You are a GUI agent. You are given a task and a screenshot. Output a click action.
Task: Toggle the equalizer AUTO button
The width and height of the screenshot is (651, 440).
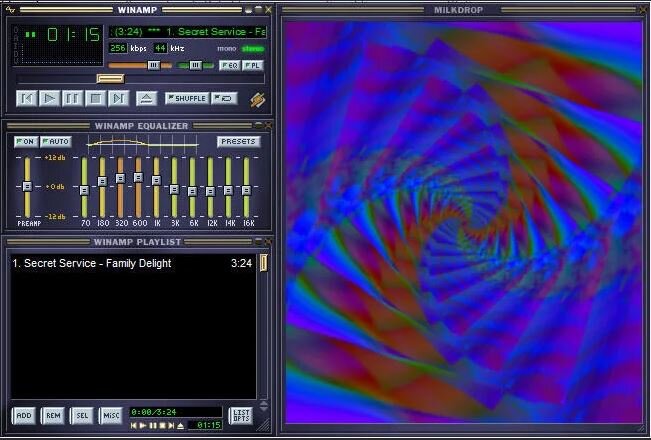pyautogui.click(x=56, y=142)
